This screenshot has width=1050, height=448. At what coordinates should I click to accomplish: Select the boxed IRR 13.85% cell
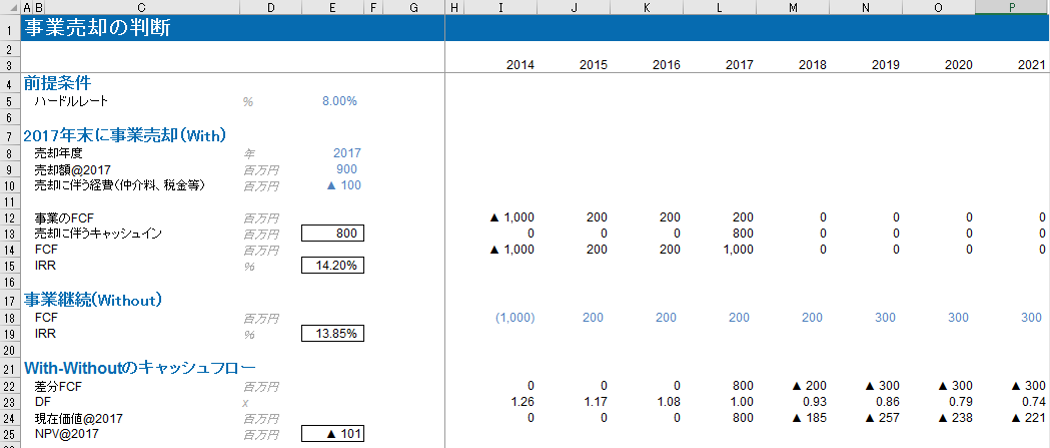point(333,333)
